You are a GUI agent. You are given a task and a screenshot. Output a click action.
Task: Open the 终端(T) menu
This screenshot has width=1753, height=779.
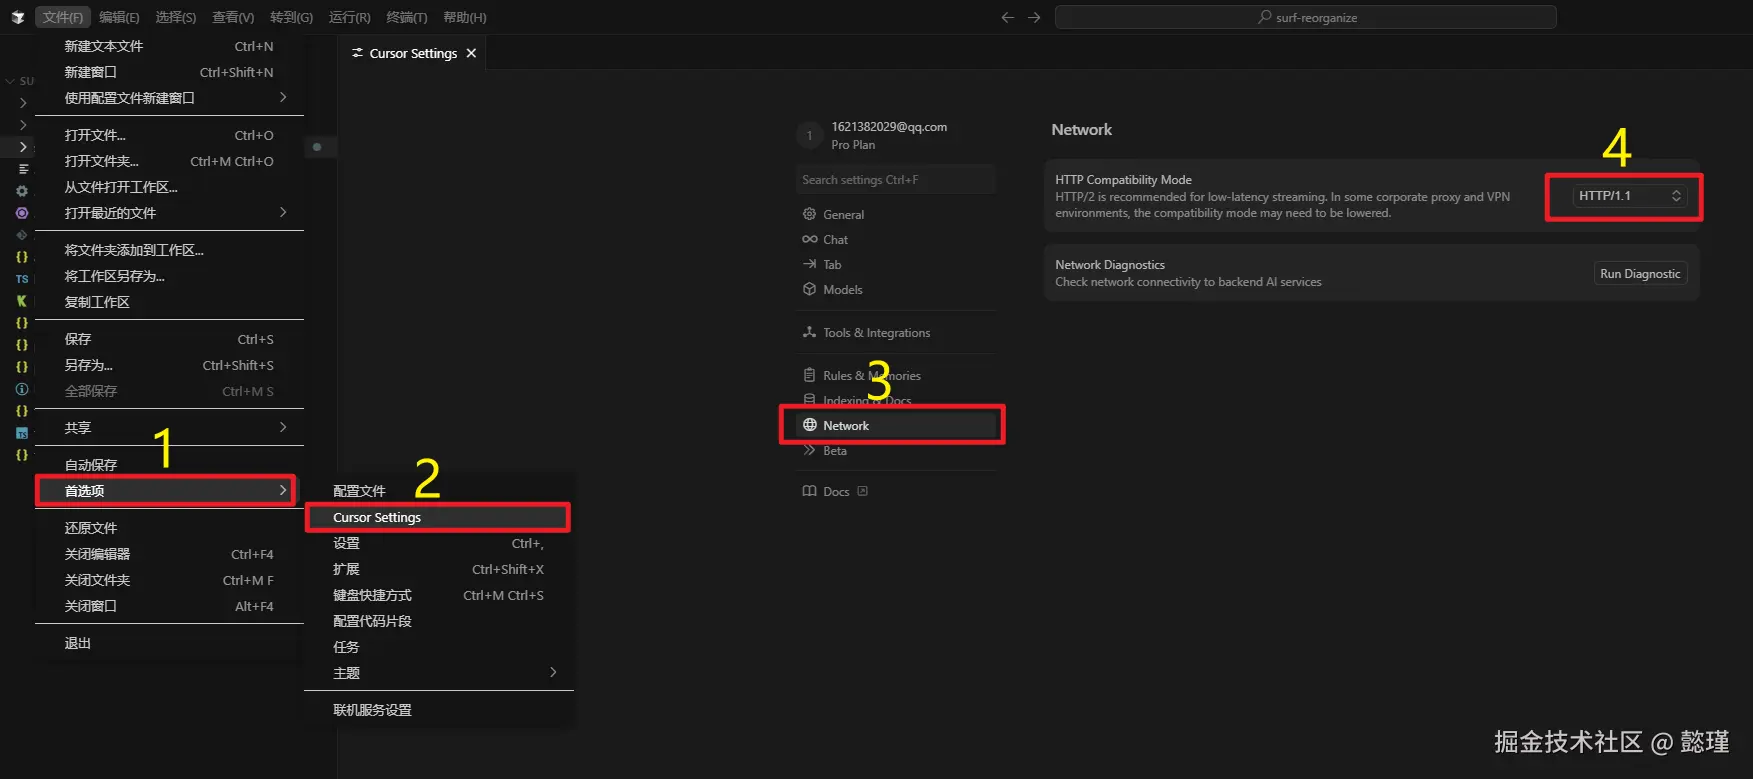coord(407,17)
